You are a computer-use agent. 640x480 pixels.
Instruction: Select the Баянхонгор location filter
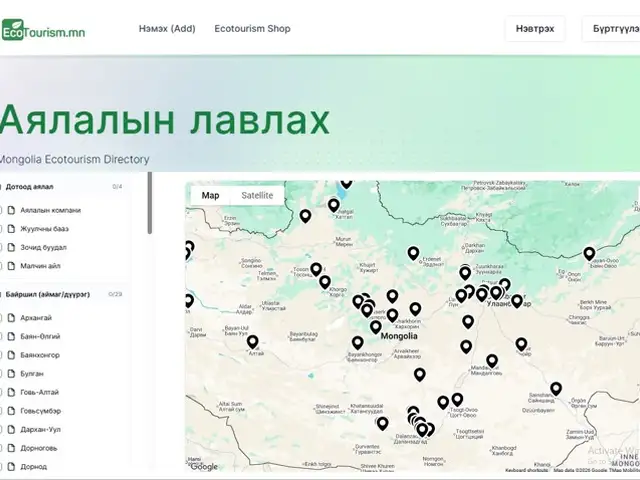[x=40, y=355]
